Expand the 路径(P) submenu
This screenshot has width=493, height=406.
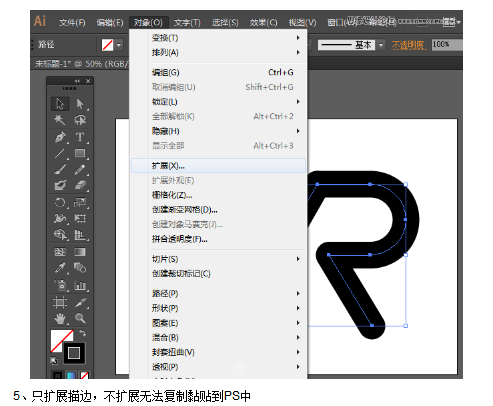coord(218,294)
